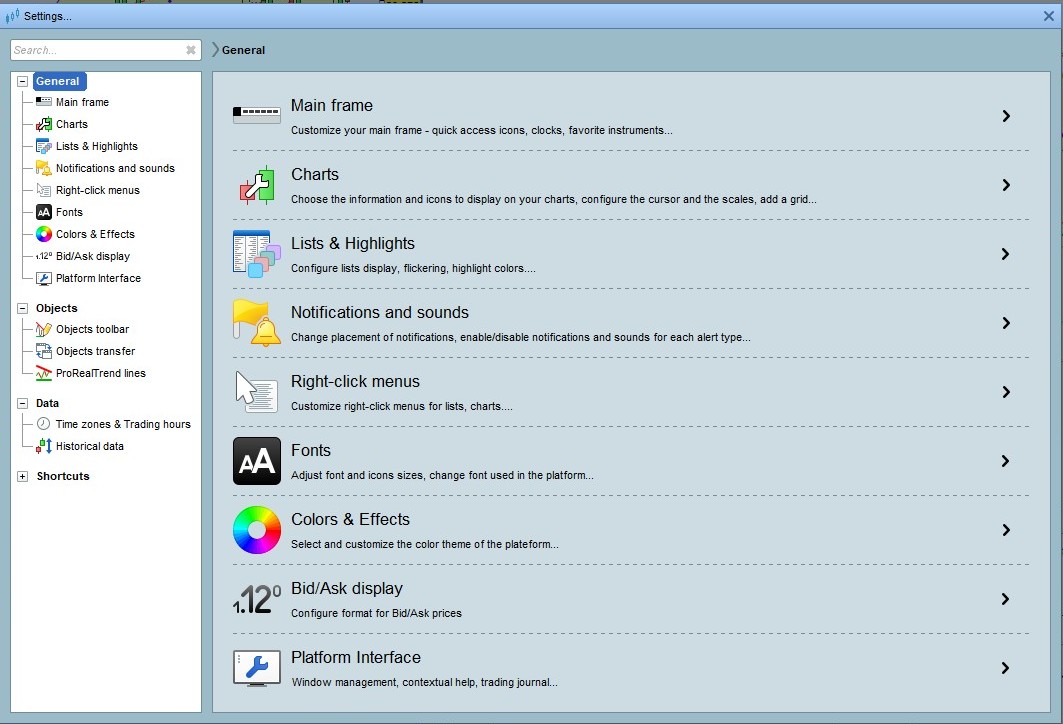The image size is (1063, 724).
Task: Select Bid/Ask display label in sidebar
Action: 93,256
